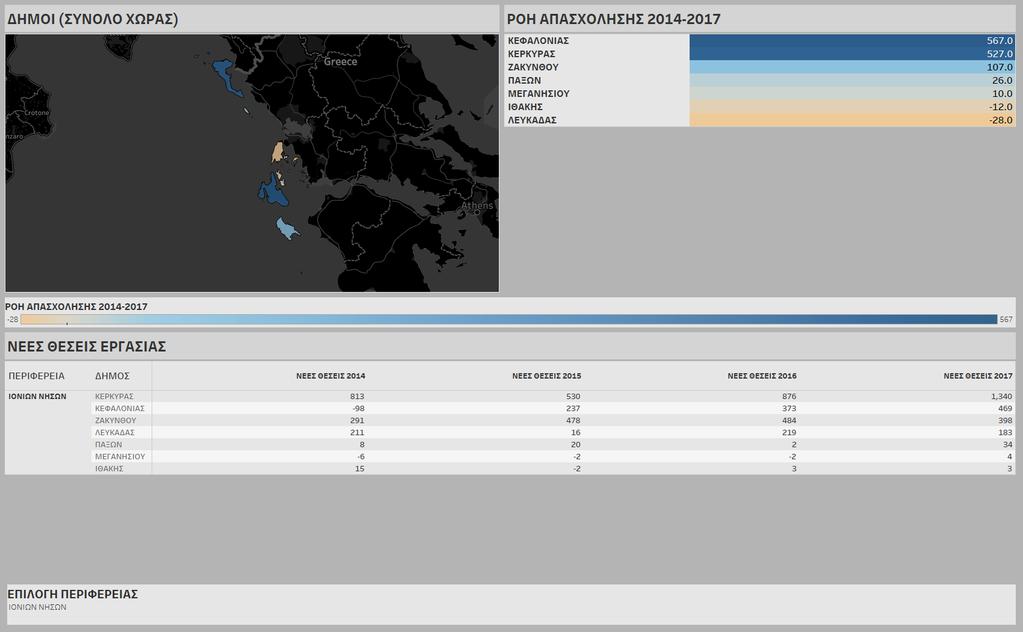Screen dimensions: 1023x632
Task: Click the ΔΗΜΟΙ (ΣΥΝΟΛΟ ΧΩΡΑΣ) panel title
Action: coord(93,19)
